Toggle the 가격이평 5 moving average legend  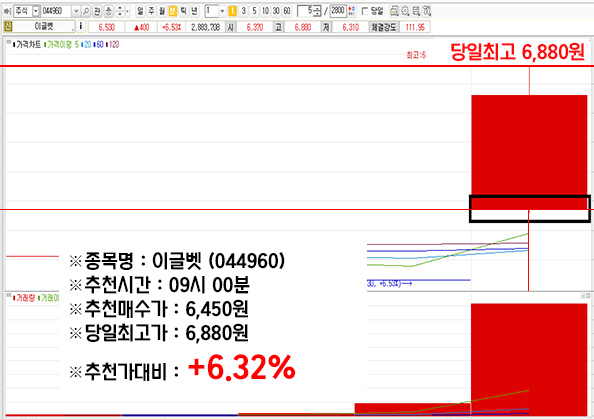(61, 45)
